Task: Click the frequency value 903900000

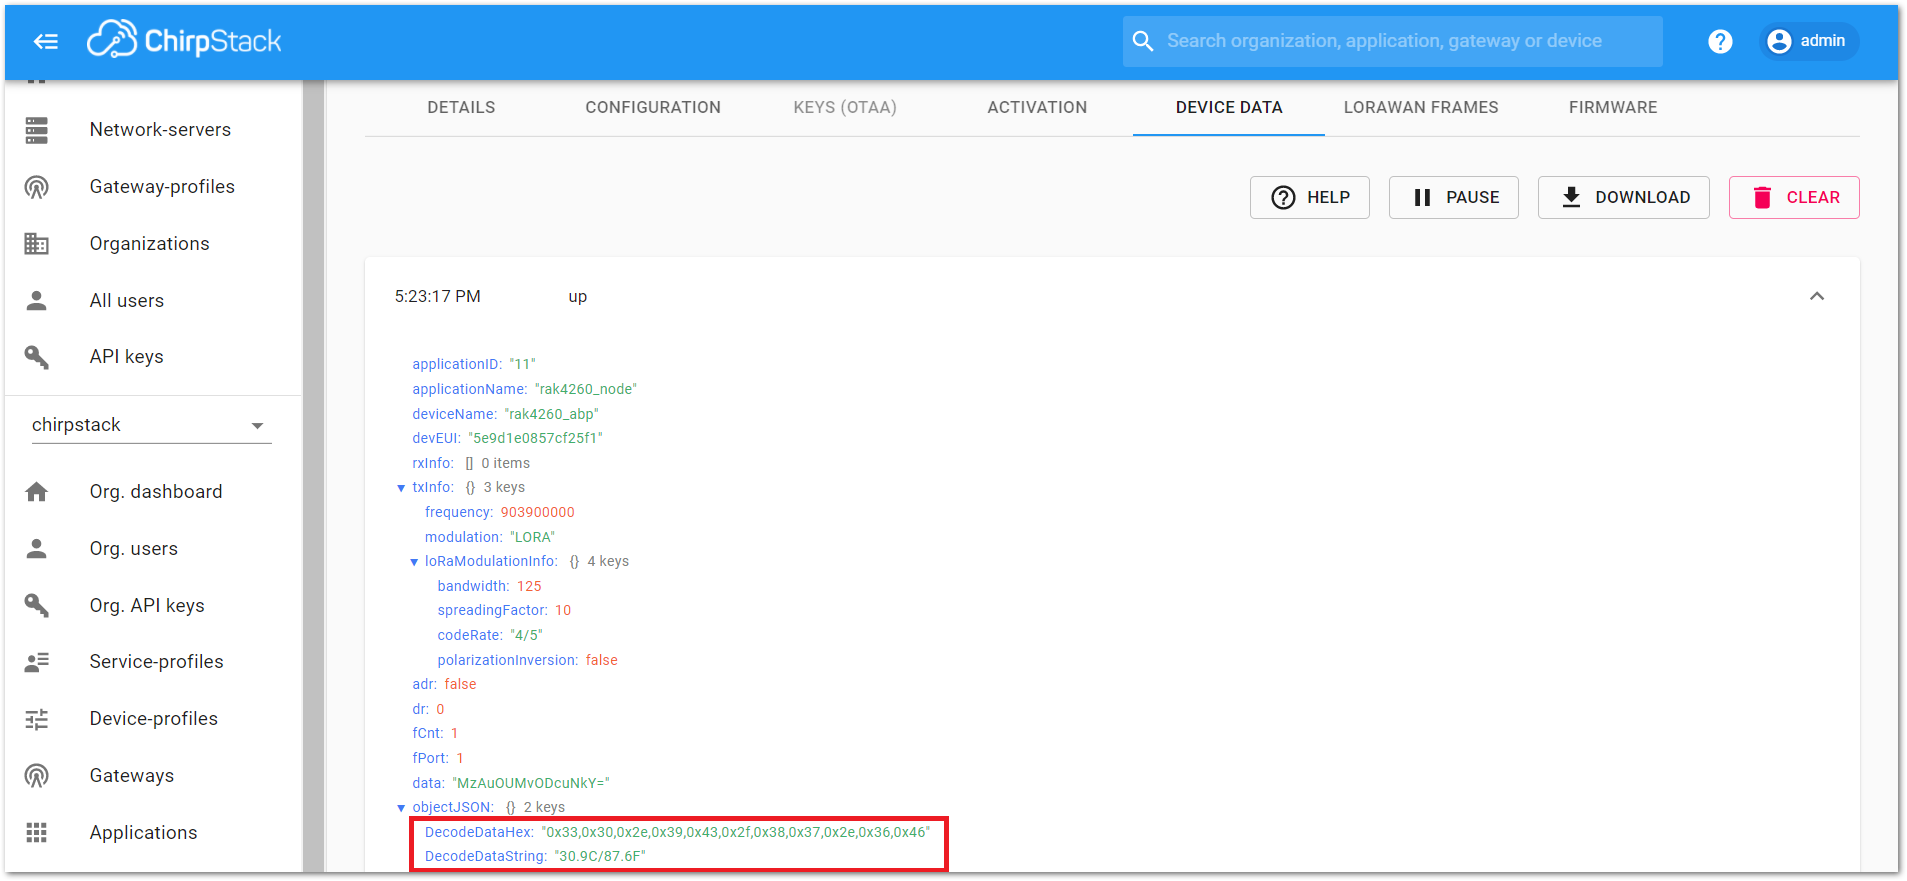Action: tap(538, 512)
